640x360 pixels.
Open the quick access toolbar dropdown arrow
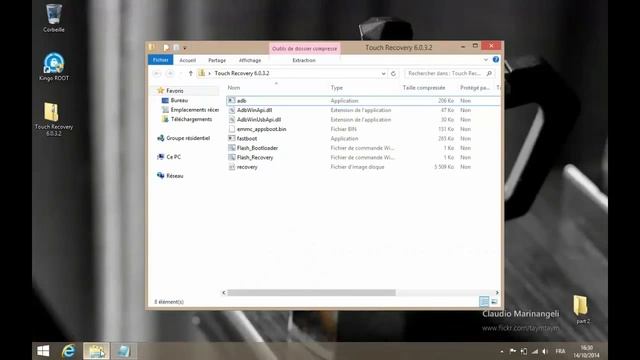(185, 48)
